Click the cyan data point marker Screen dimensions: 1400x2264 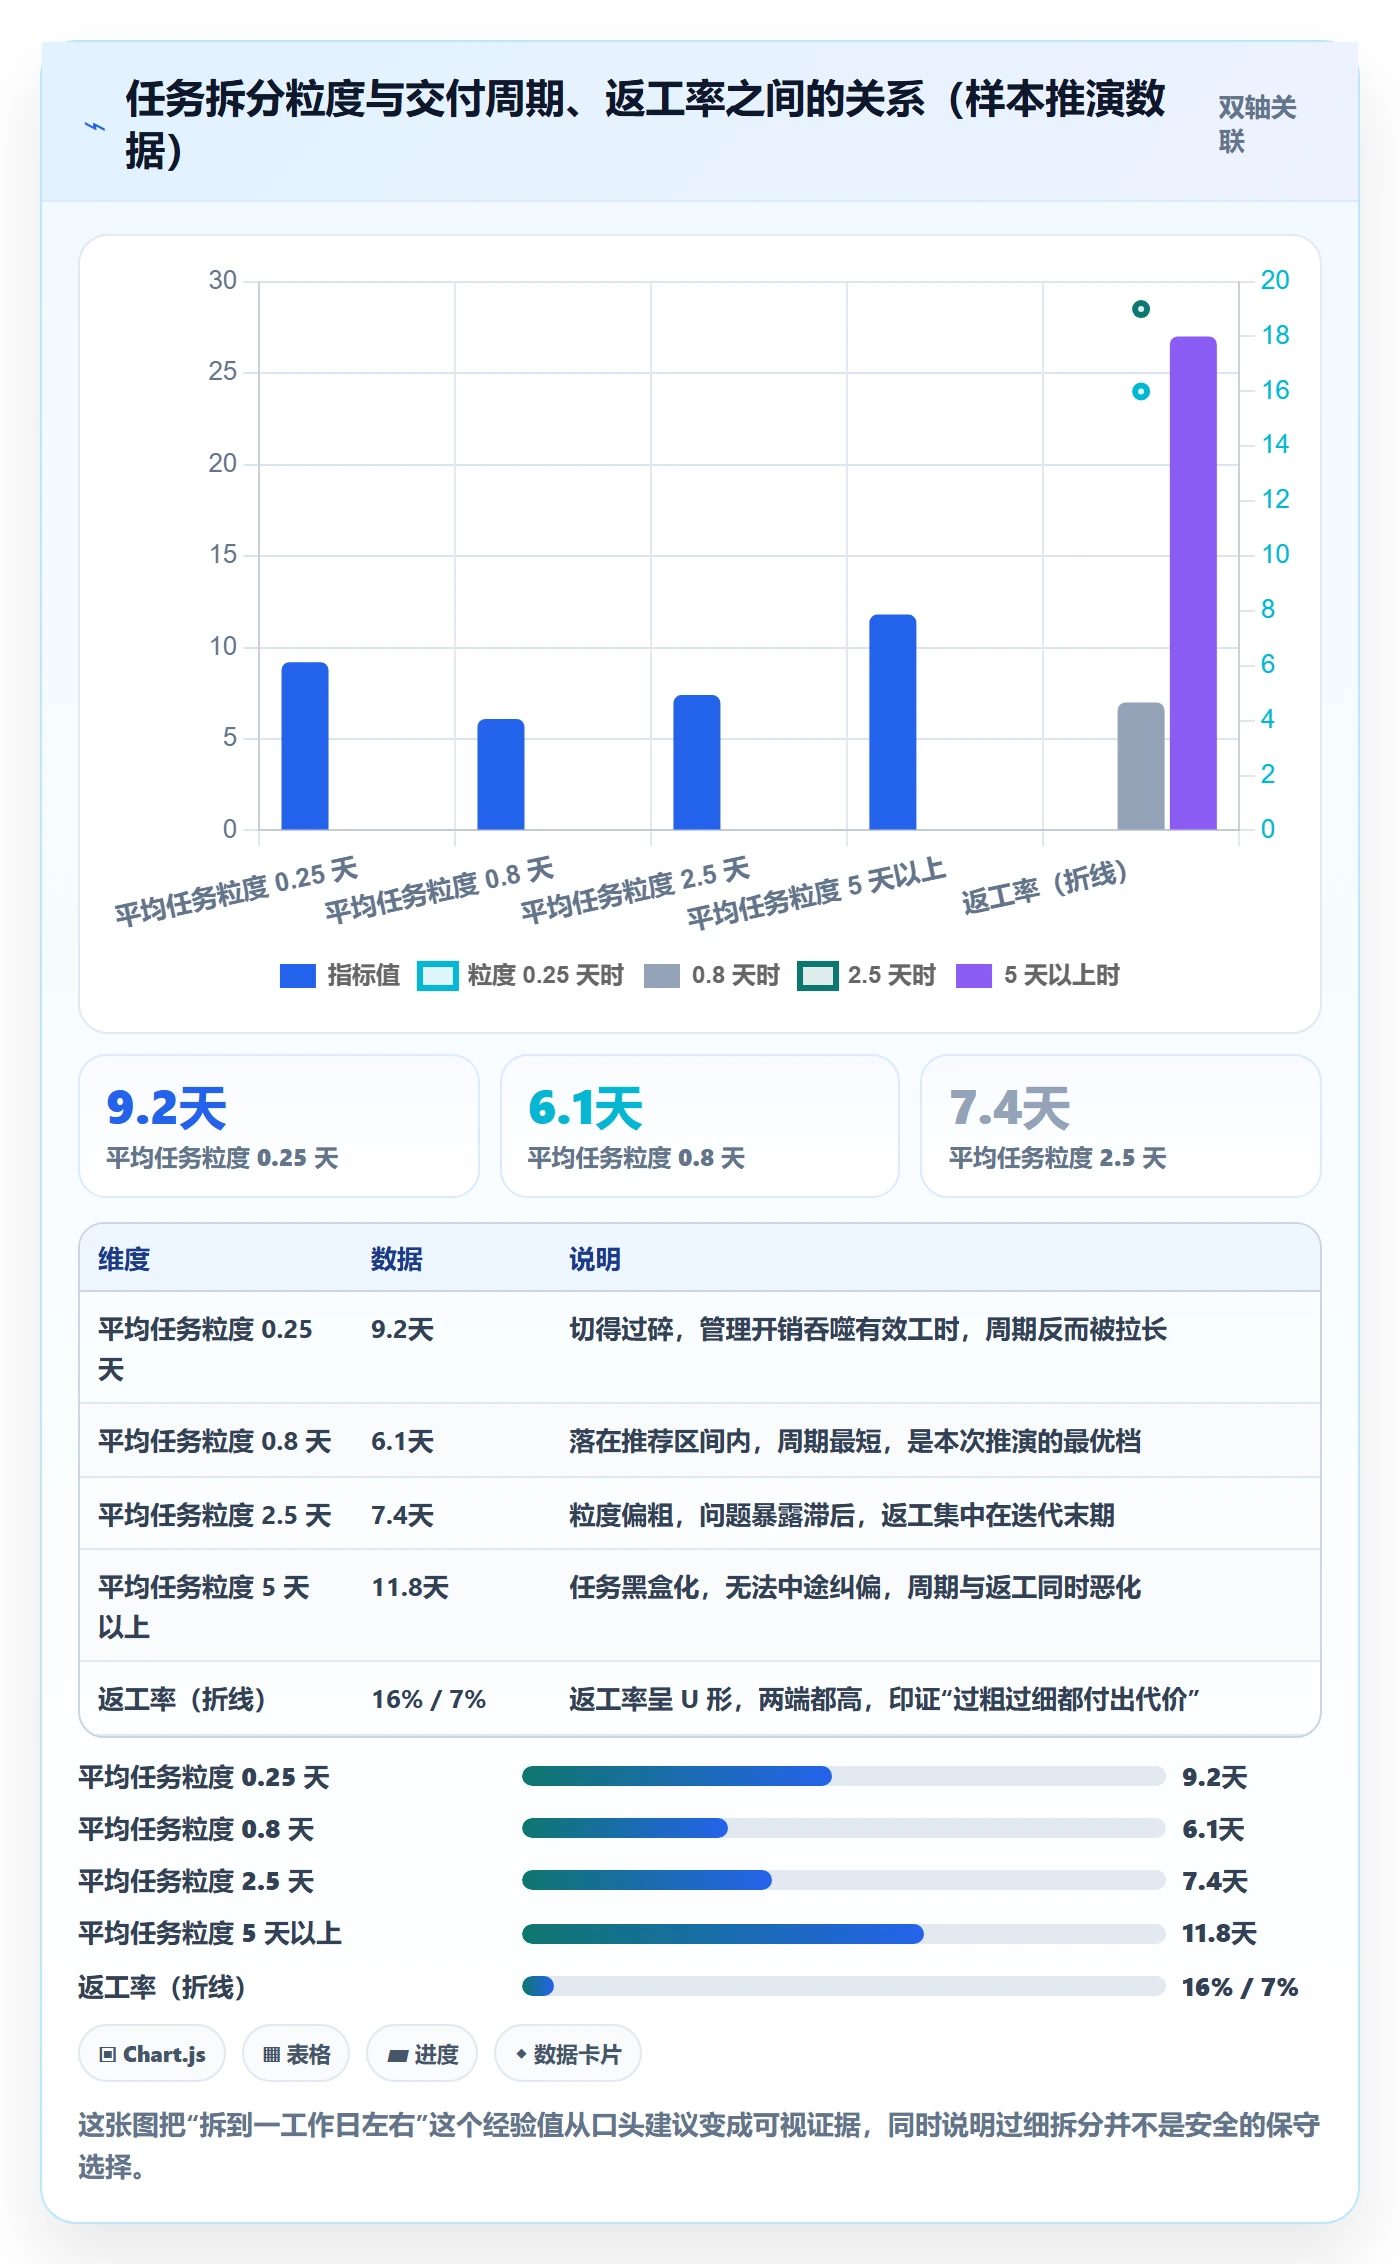pyautogui.click(x=1141, y=392)
